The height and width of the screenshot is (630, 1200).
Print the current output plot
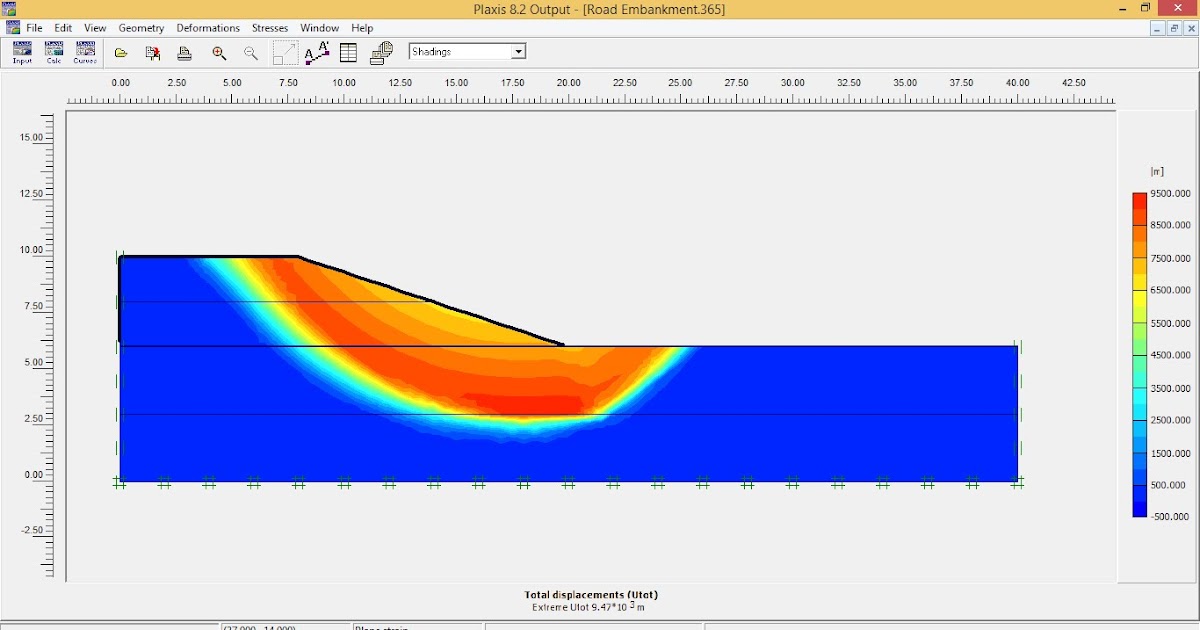[x=185, y=51]
